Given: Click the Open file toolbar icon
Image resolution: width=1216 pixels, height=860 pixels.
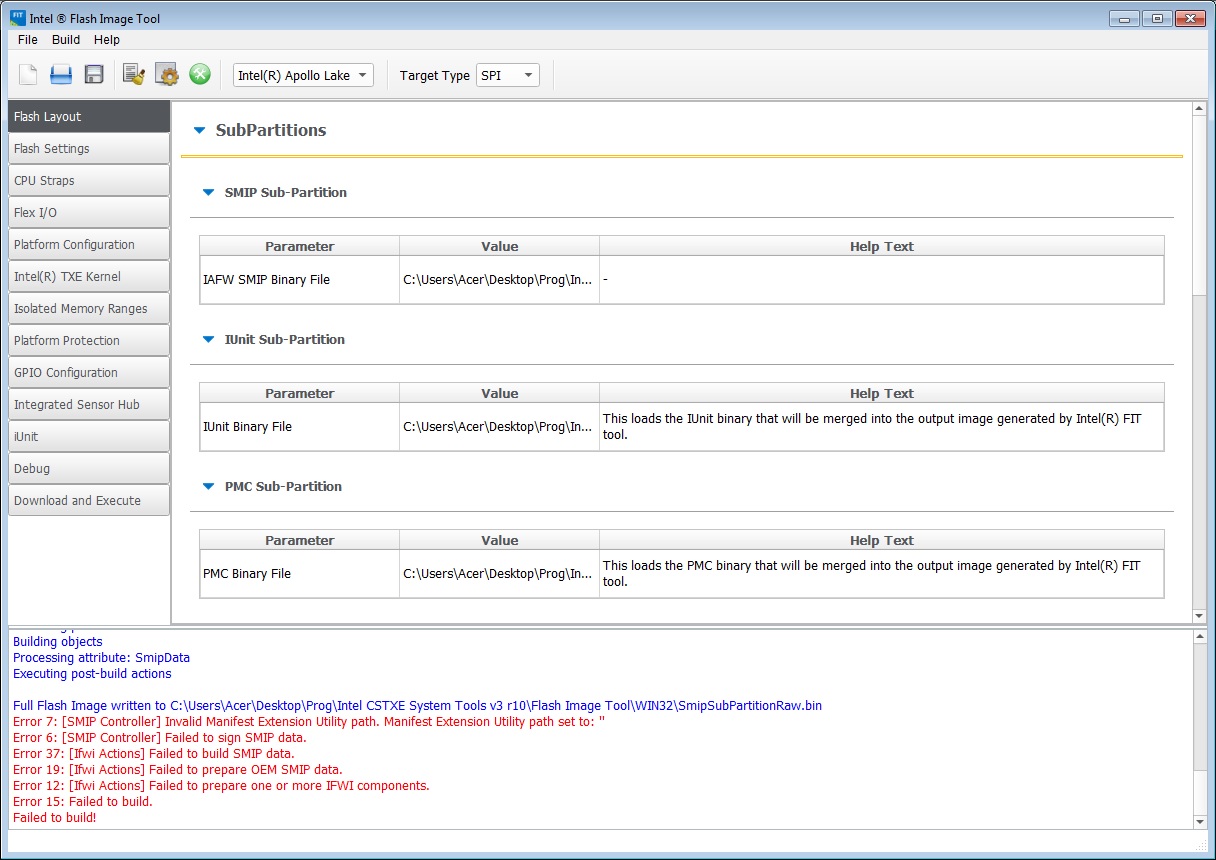Looking at the screenshot, I should [x=61, y=74].
